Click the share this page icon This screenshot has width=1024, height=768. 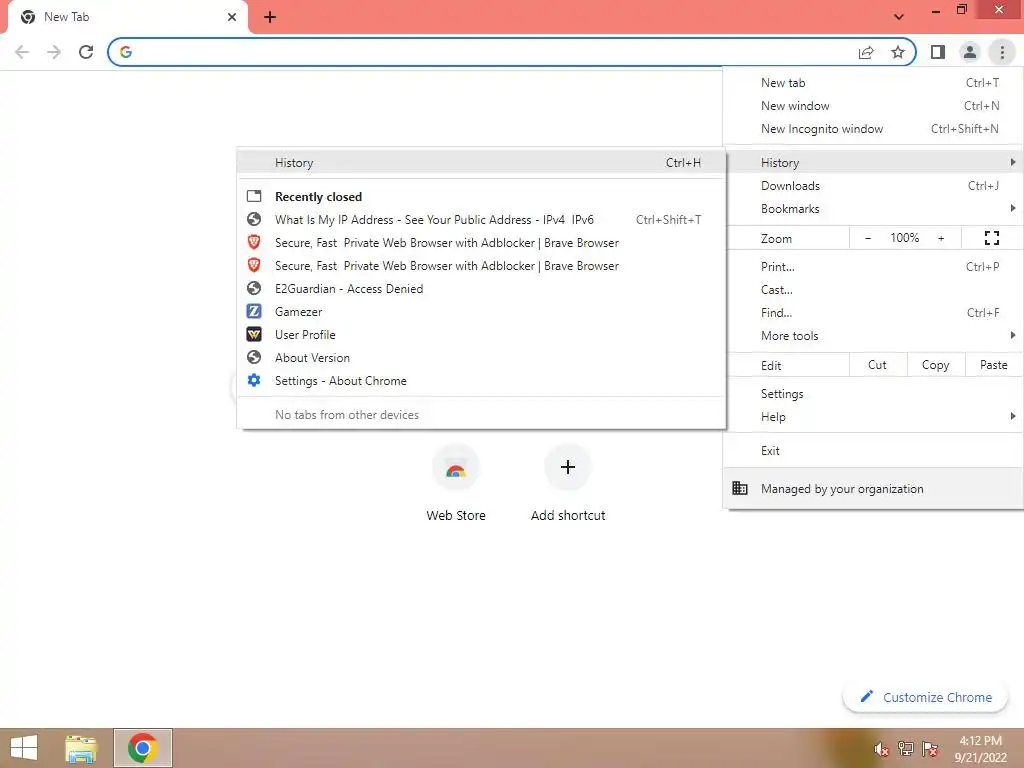click(x=866, y=52)
